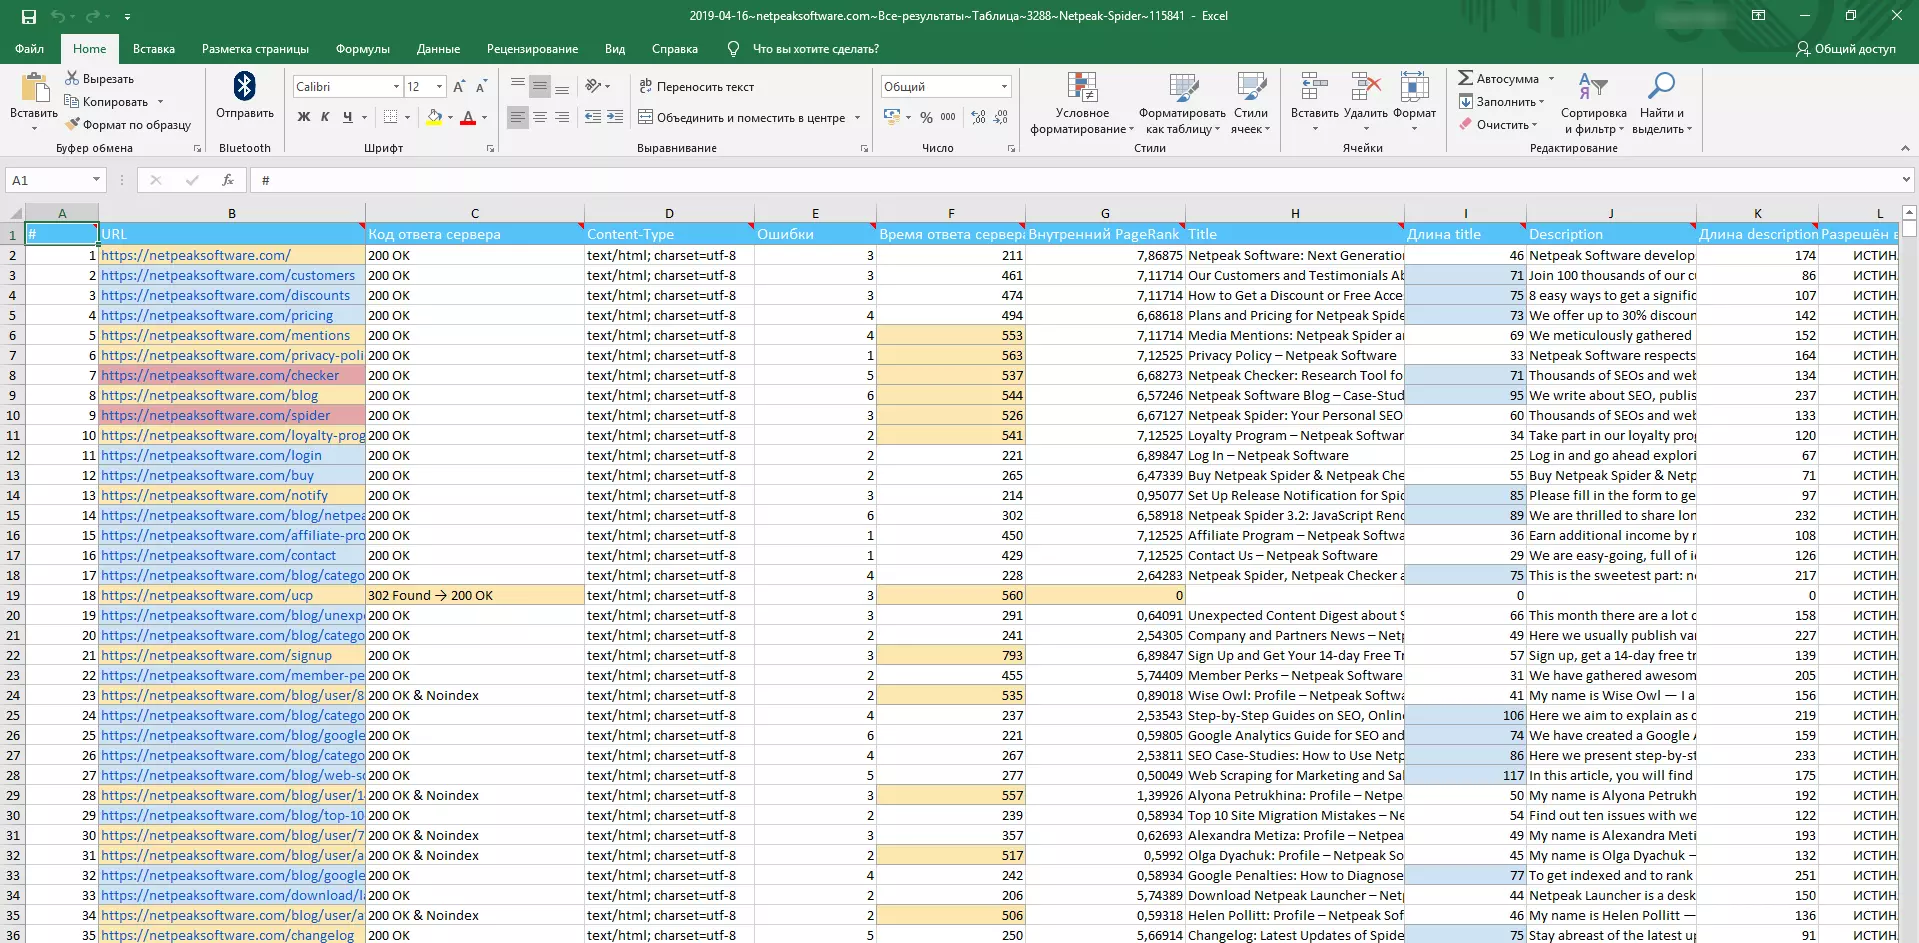The height and width of the screenshot is (943, 1919).
Task: Open the font size dropdown
Action: (x=439, y=87)
